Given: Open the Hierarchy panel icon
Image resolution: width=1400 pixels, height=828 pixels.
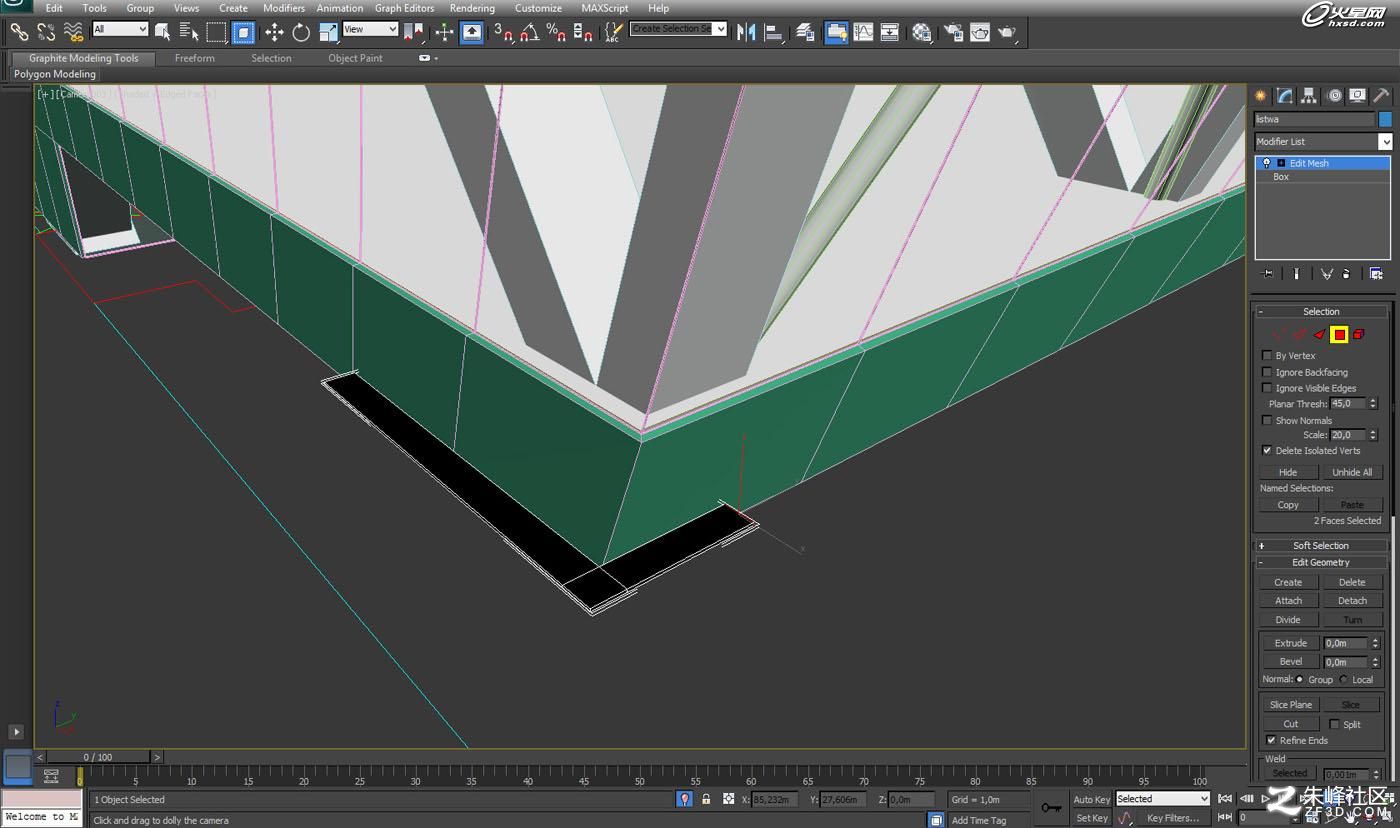Looking at the screenshot, I should pyautogui.click(x=1309, y=96).
